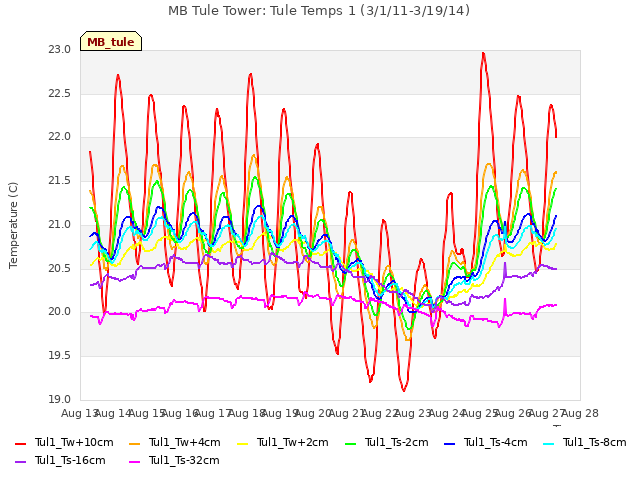Click the purple Tul1_Ts-16cm legend swatch
Screen dimensions: 640x480
(20, 461)
